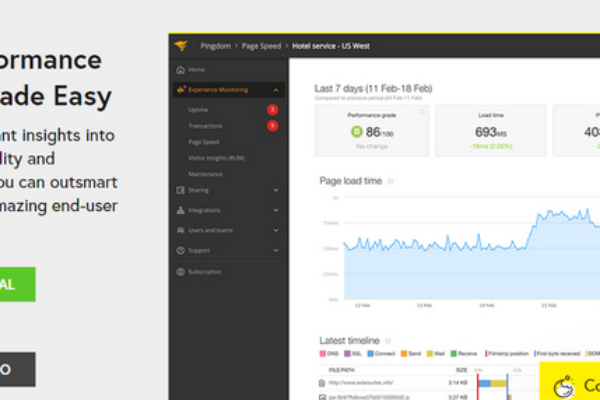This screenshot has width=600, height=400.
Task: Open Home in sidebar
Action: 196,70
